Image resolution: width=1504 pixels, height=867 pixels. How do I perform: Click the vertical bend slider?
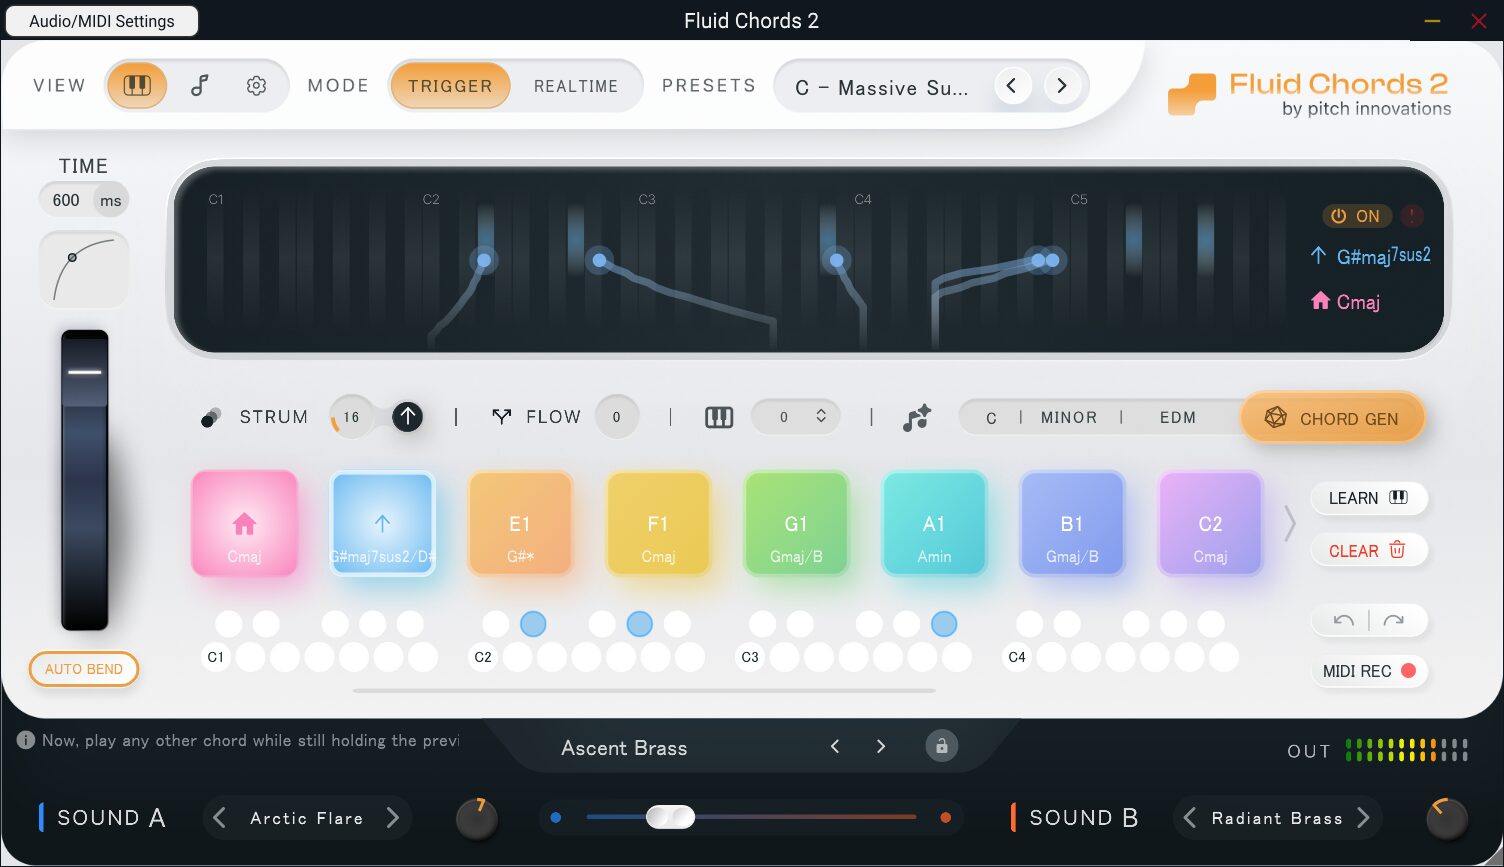pos(85,480)
